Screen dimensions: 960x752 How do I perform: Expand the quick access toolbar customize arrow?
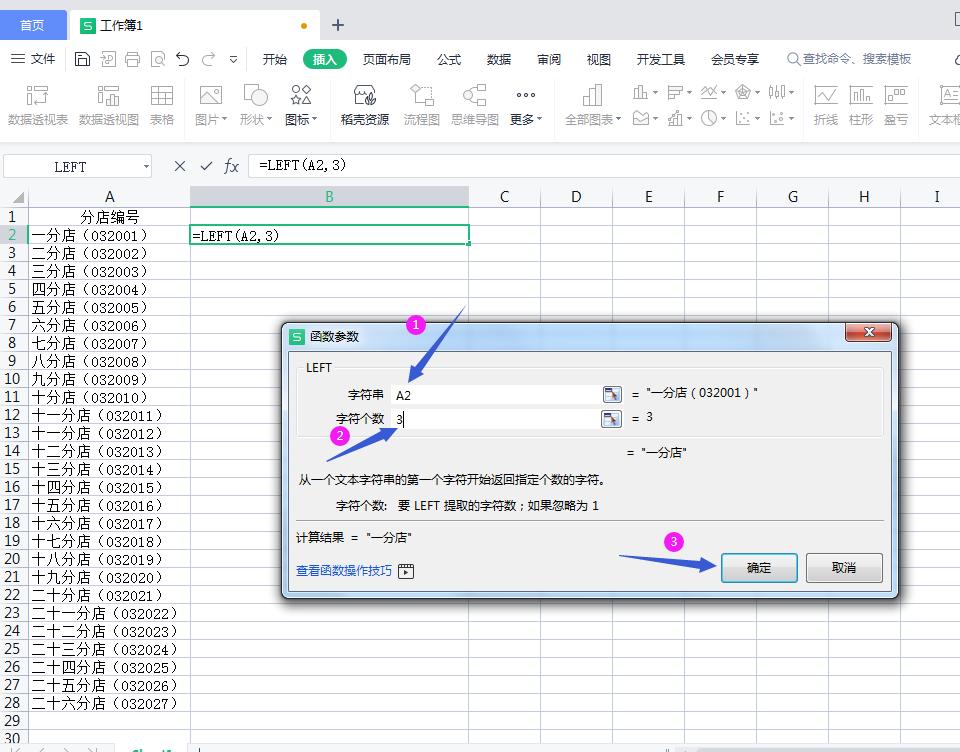233,59
